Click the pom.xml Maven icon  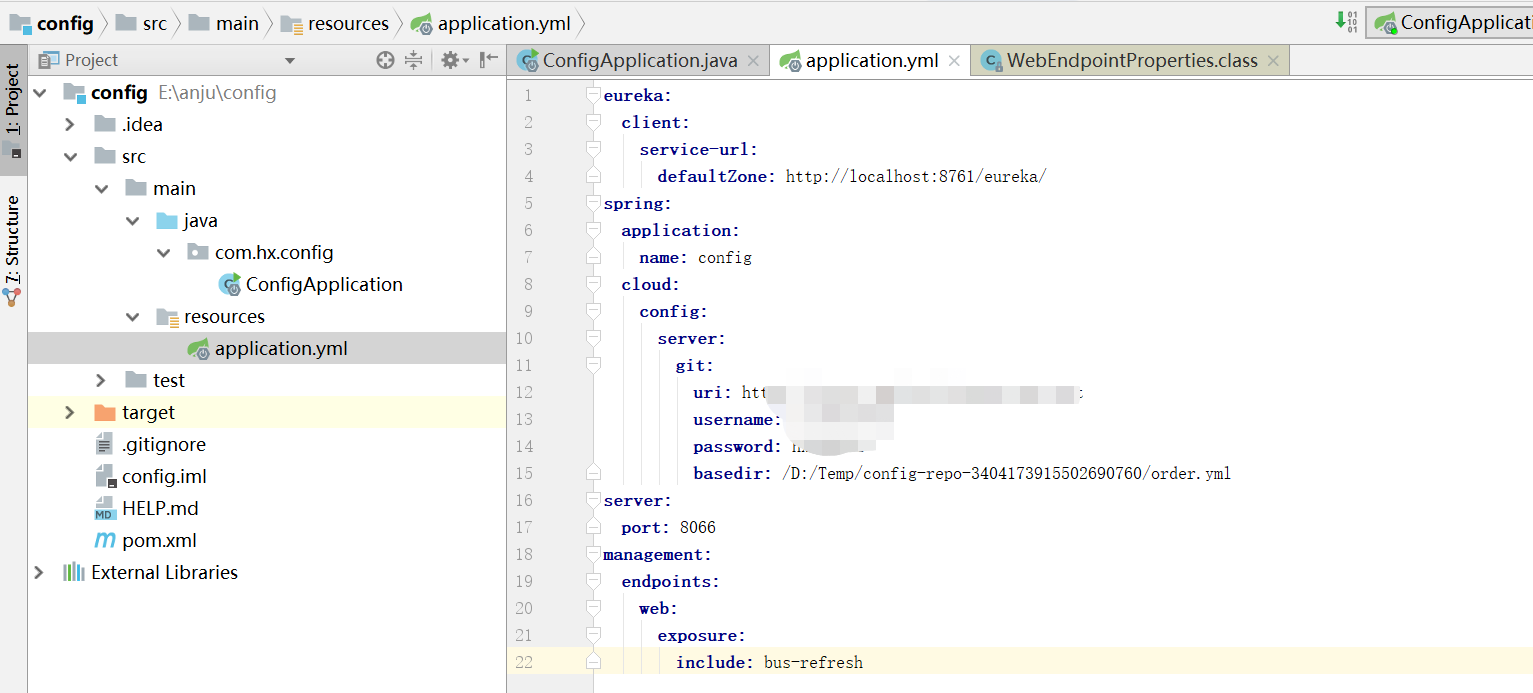point(104,541)
